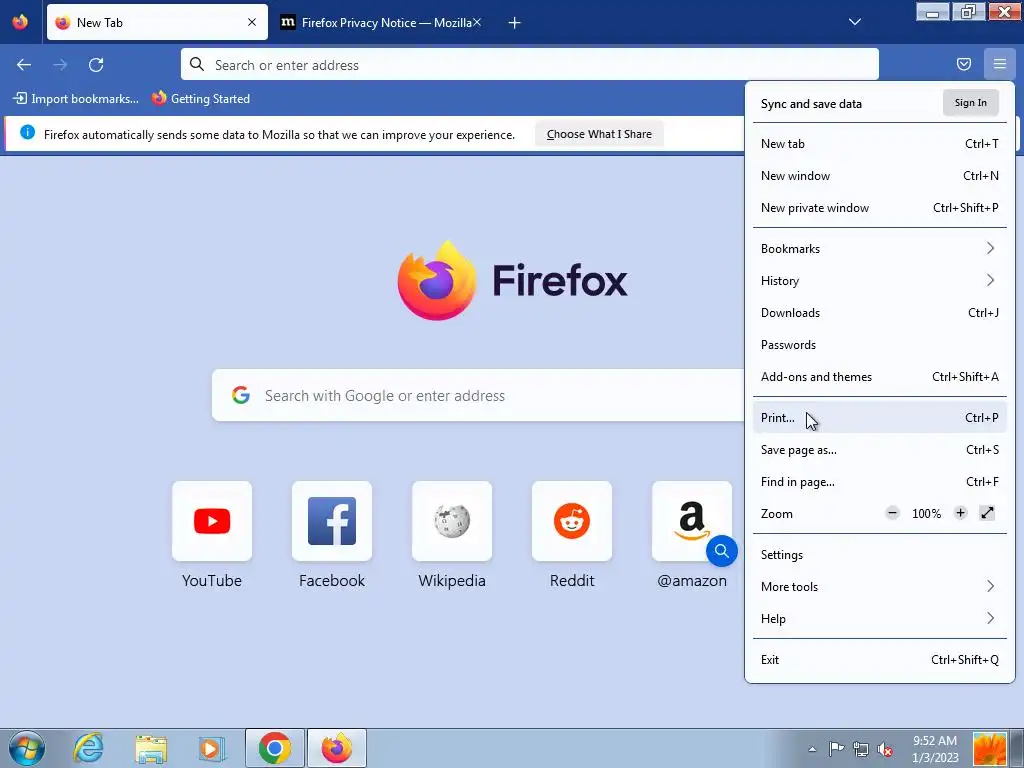This screenshot has width=1024, height=768.
Task: Switch to Chrome on the taskbar
Action: 274,748
